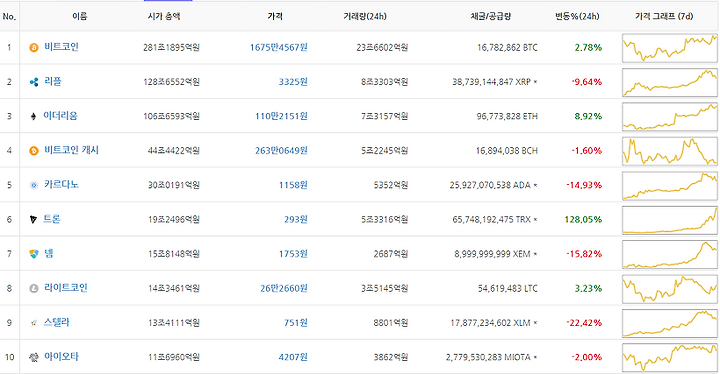Click the NEM logo icon
720x374 pixels.
pos(34,254)
